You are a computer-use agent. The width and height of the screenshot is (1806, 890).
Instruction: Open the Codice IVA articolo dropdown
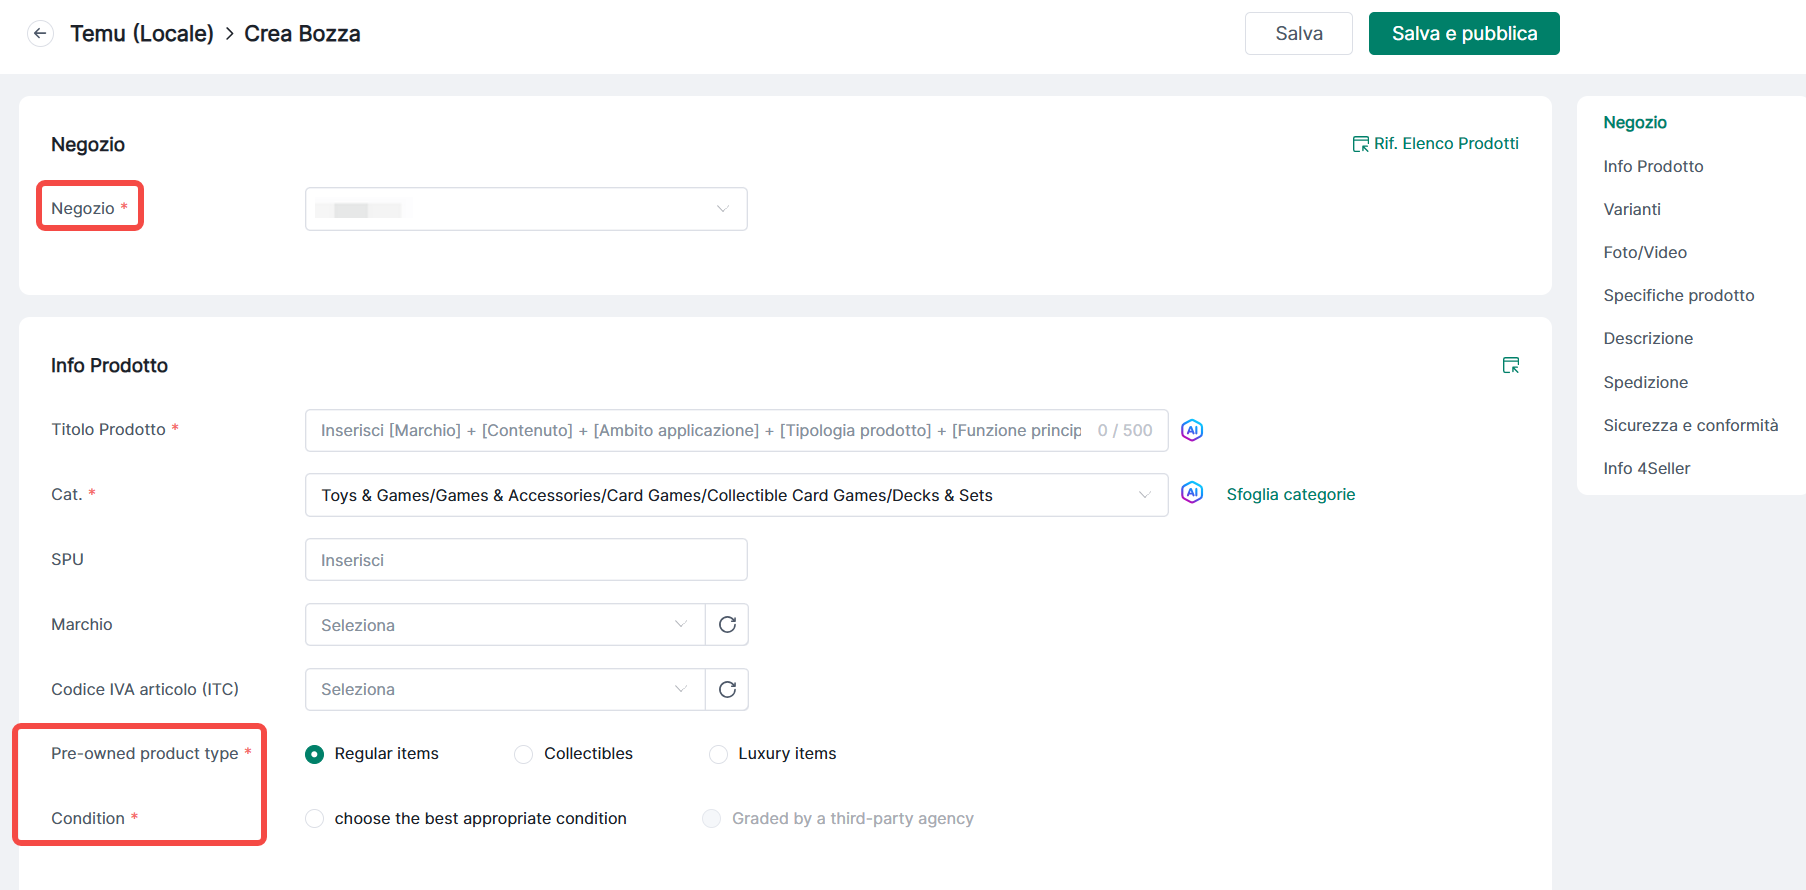click(505, 689)
